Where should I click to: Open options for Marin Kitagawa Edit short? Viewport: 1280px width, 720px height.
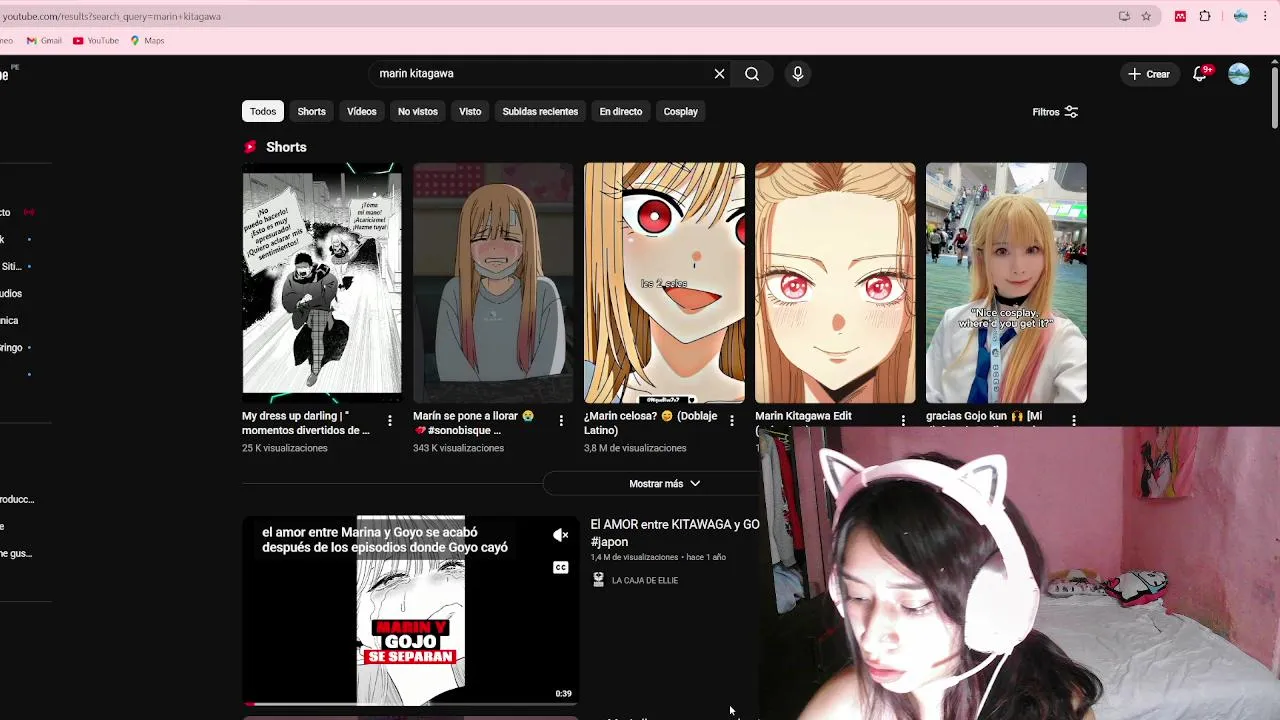coord(903,421)
